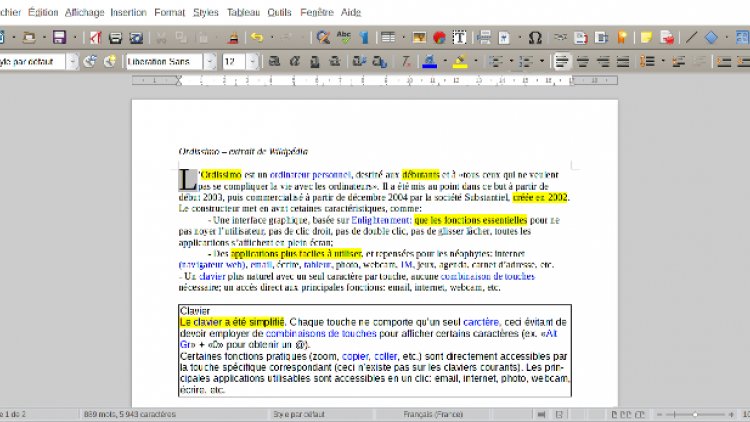Open the Tableau menu
Screen dimensions: 750x422
pos(243,12)
